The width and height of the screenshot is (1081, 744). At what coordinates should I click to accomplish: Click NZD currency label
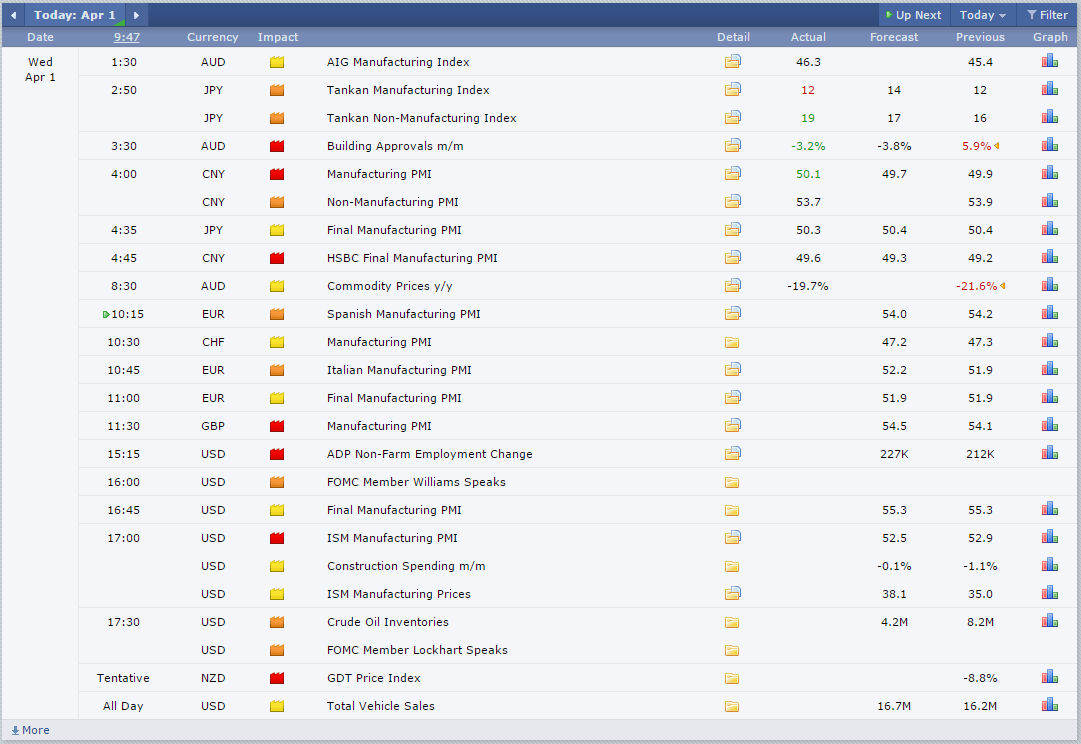pyautogui.click(x=213, y=678)
